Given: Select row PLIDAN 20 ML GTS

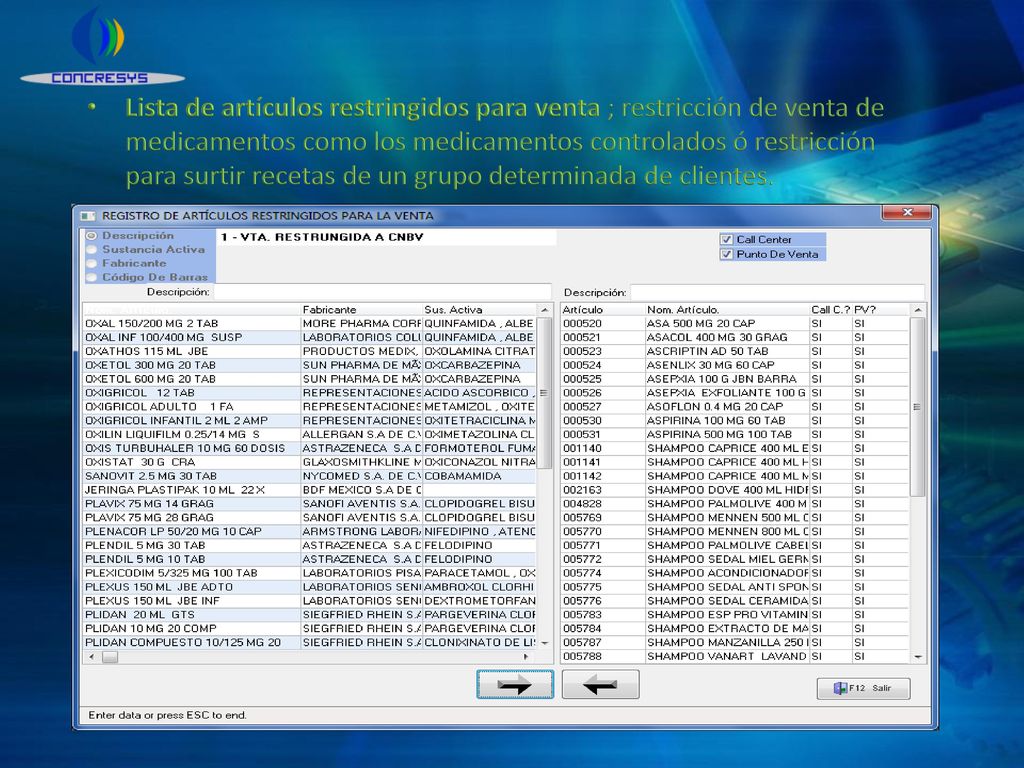Looking at the screenshot, I should tap(310, 615).
